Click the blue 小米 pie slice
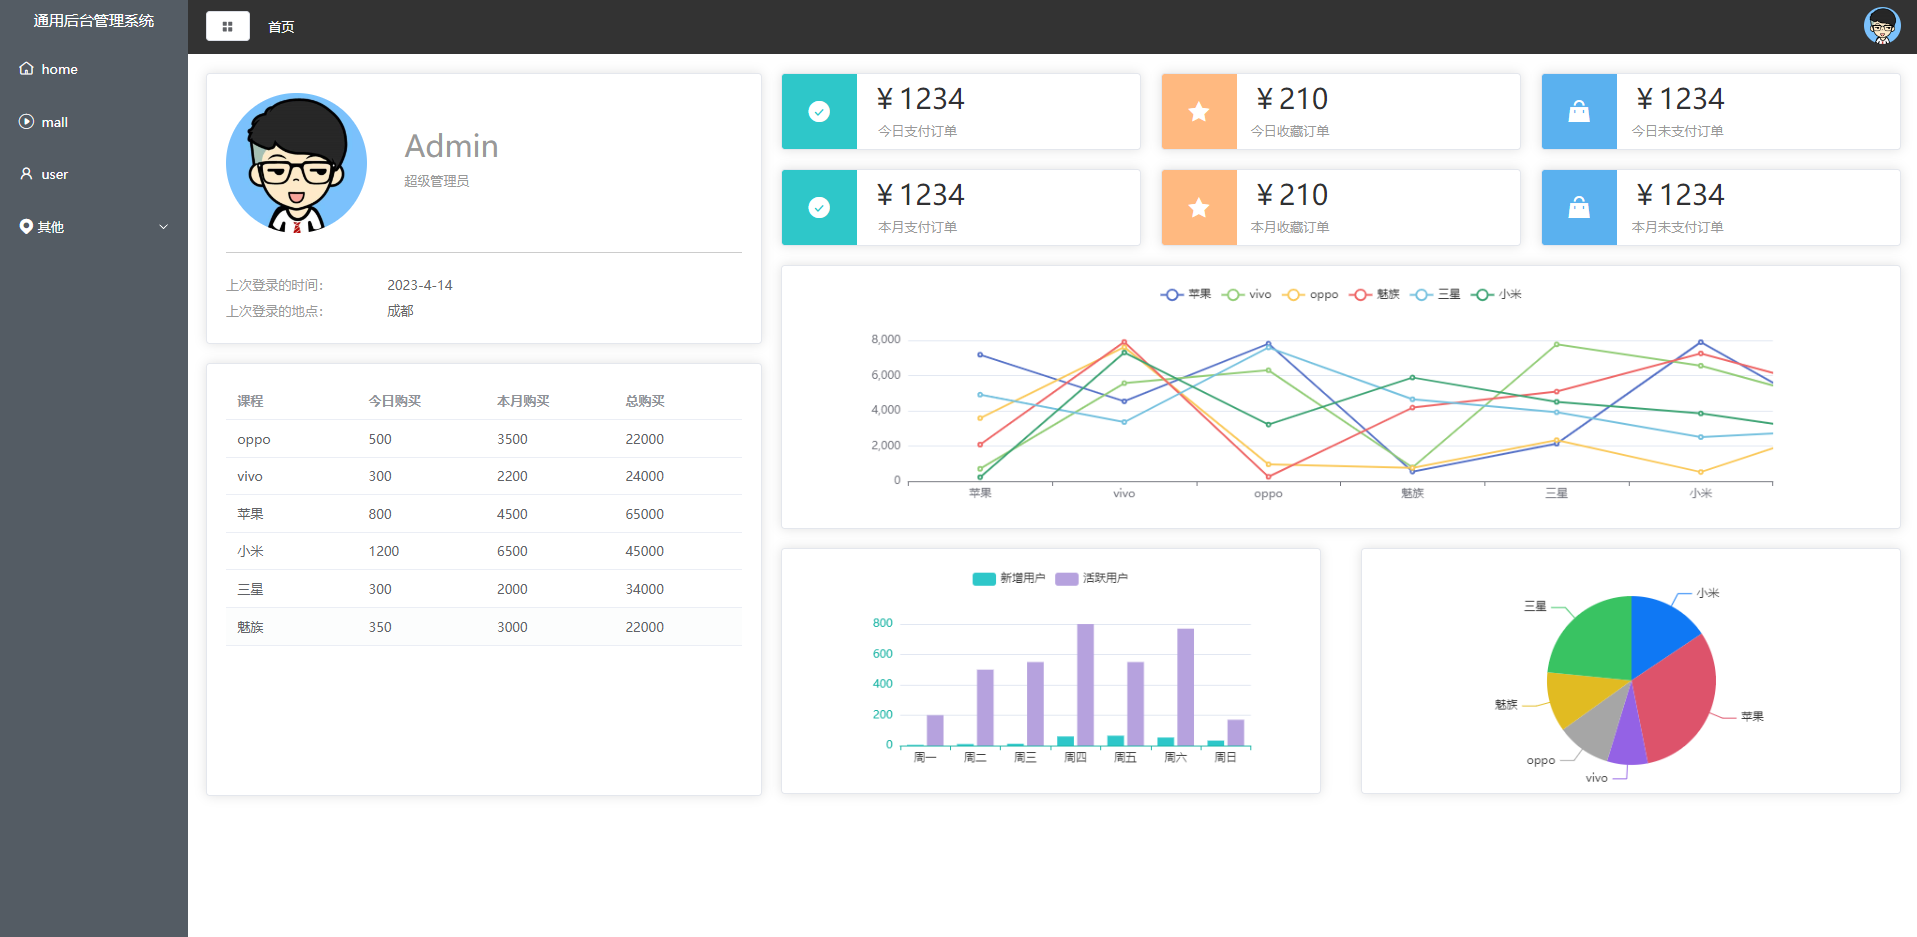Viewport: 1917px width, 937px height. click(x=1658, y=632)
